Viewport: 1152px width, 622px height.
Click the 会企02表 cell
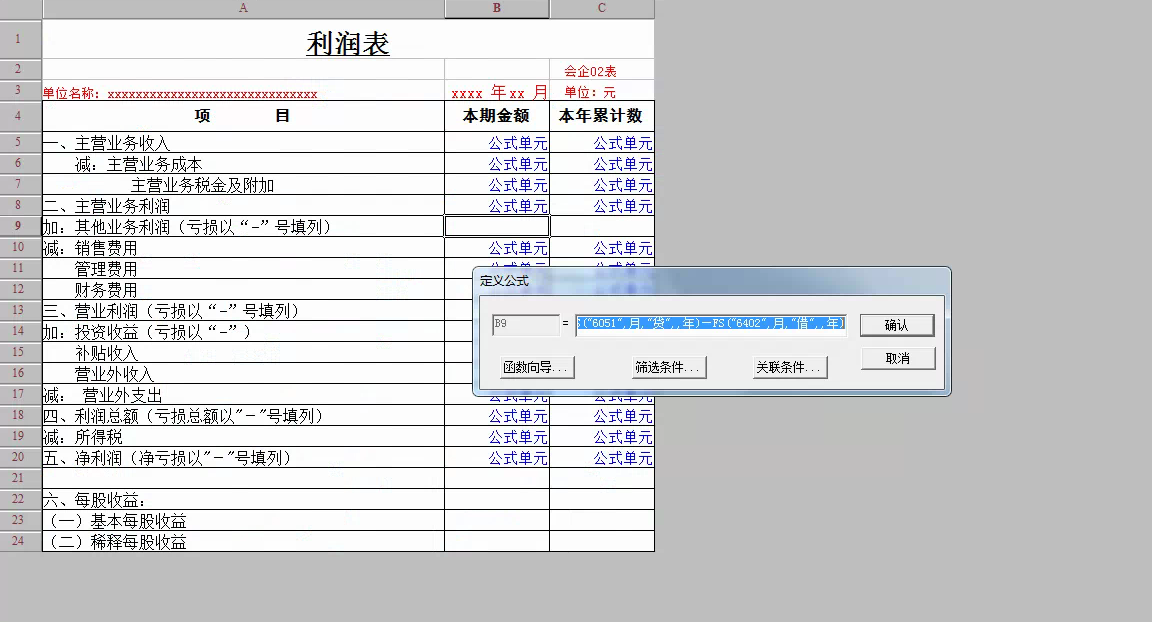[602, 70]
